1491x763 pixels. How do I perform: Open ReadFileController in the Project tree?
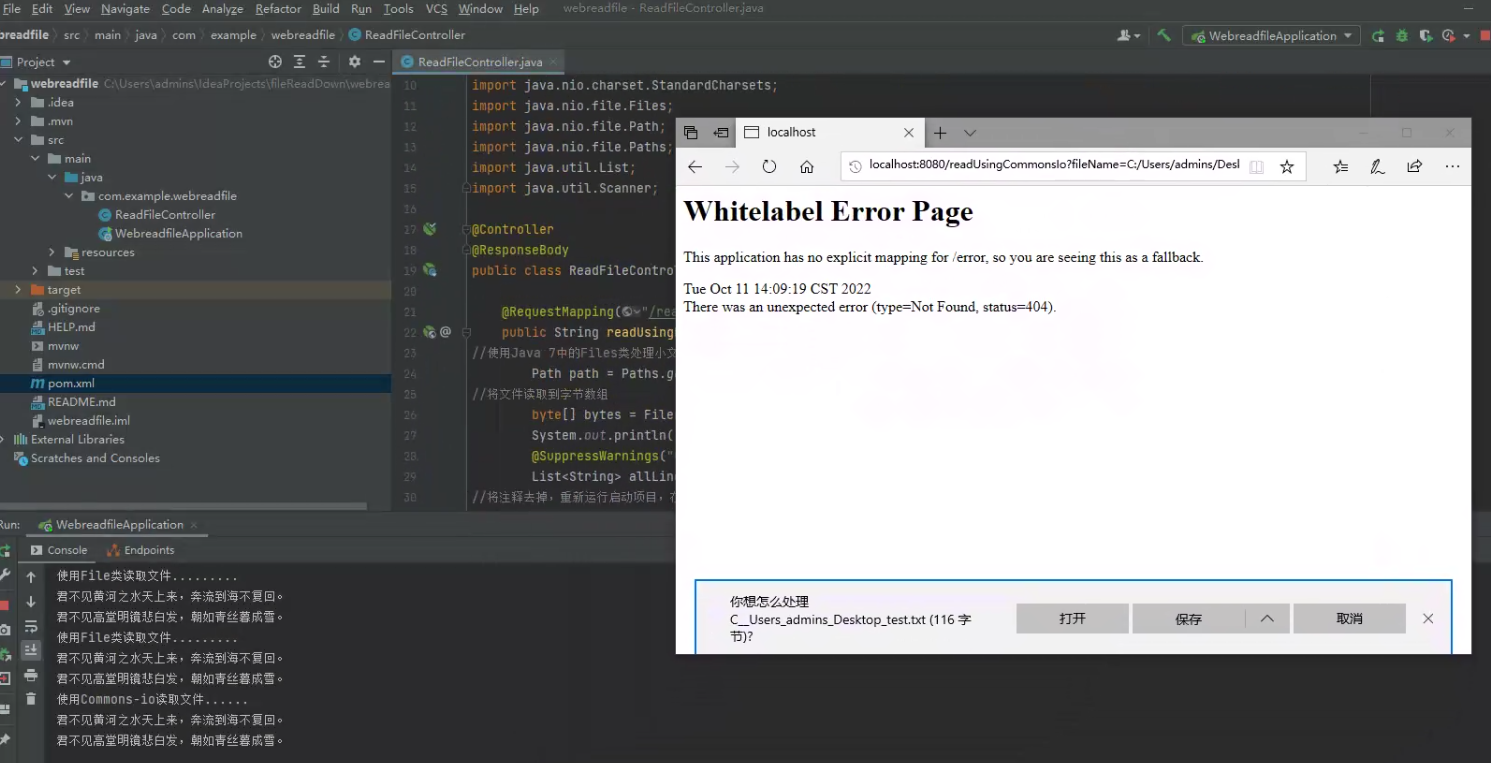165,215
